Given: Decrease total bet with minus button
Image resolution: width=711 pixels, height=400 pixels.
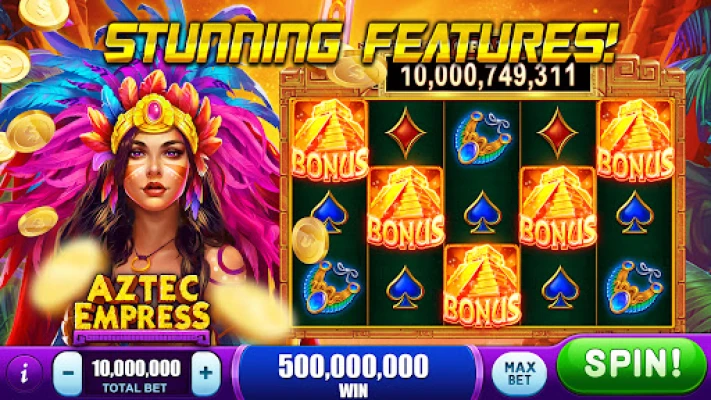Looking at the screenshot, I should (68, 373).
